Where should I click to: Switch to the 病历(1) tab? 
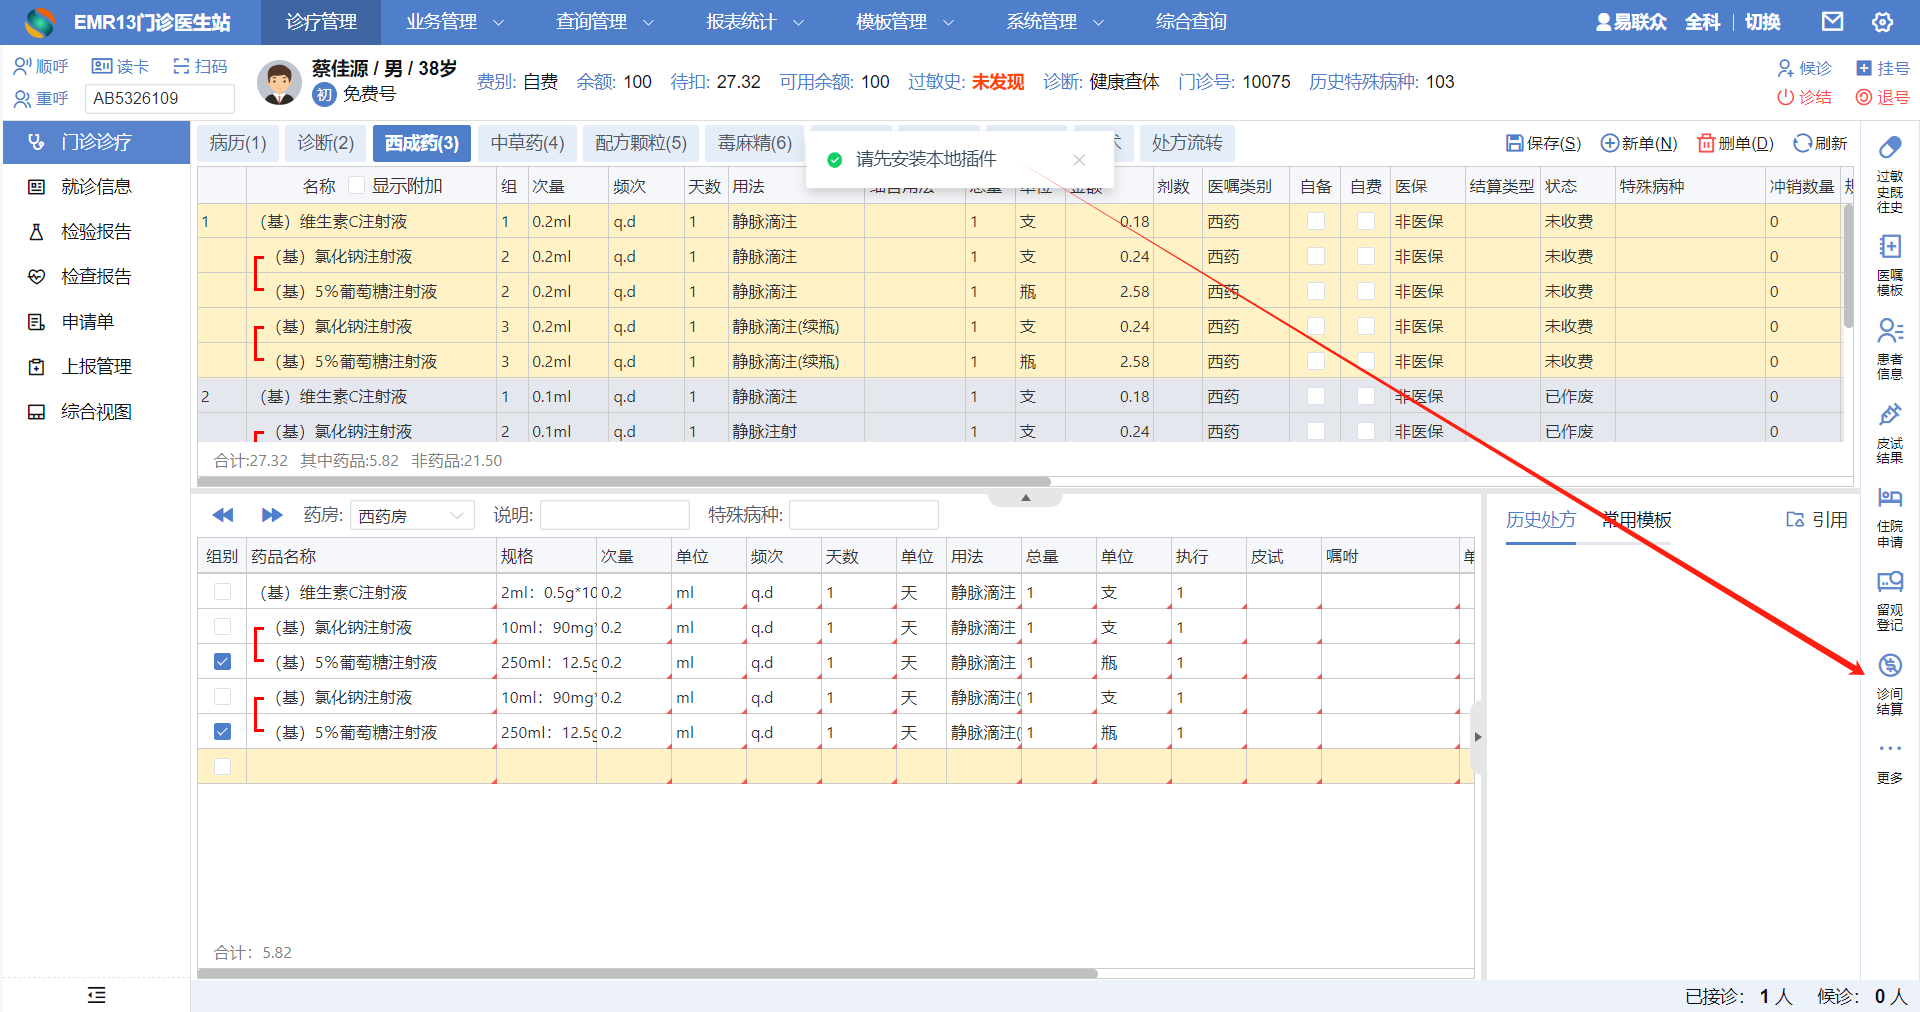pyautogui.click(x=238, y=143)
